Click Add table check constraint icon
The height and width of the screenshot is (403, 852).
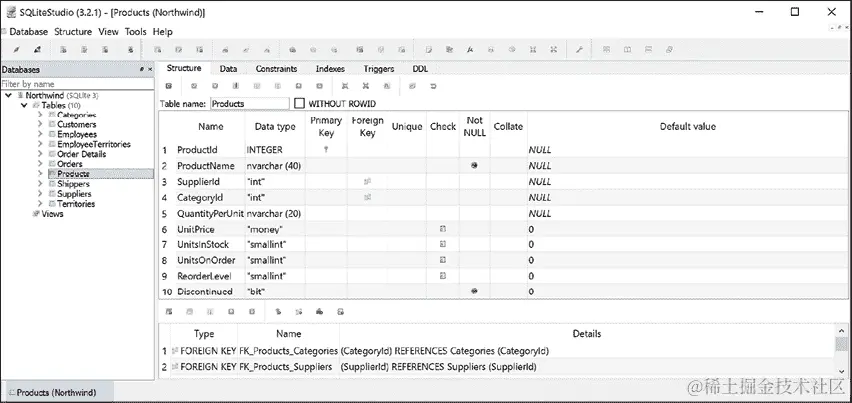[x=341, y=312]
